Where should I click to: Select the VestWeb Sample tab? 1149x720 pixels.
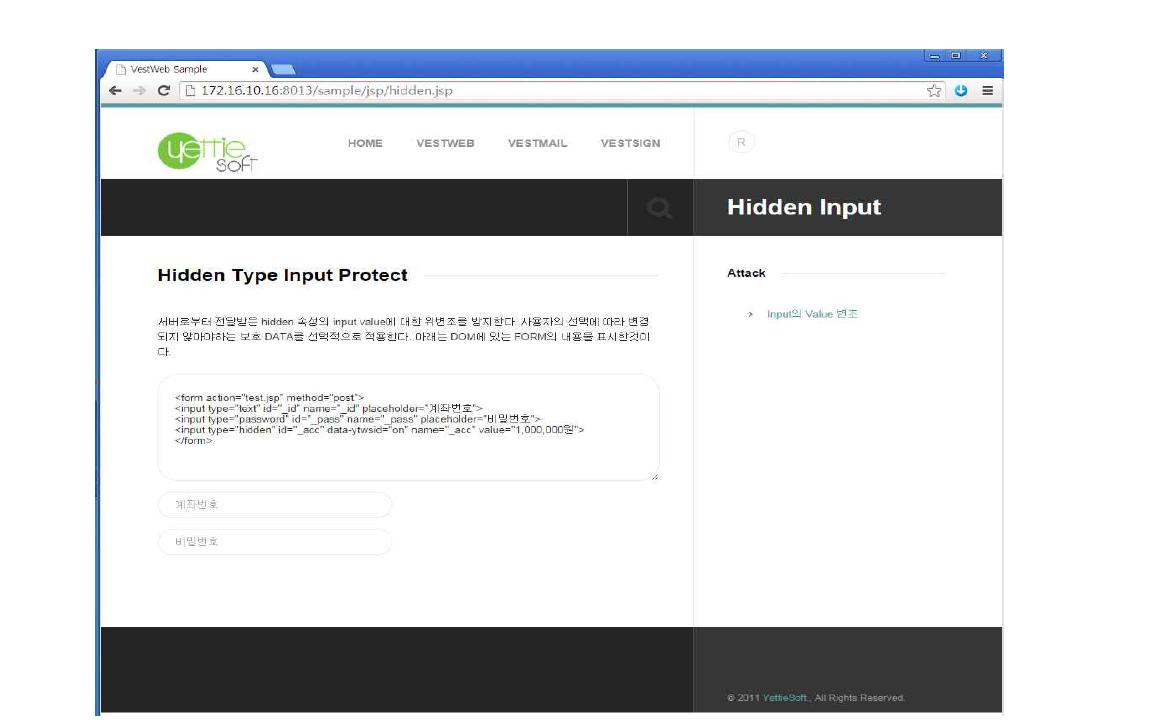click(x=170, y=70)
